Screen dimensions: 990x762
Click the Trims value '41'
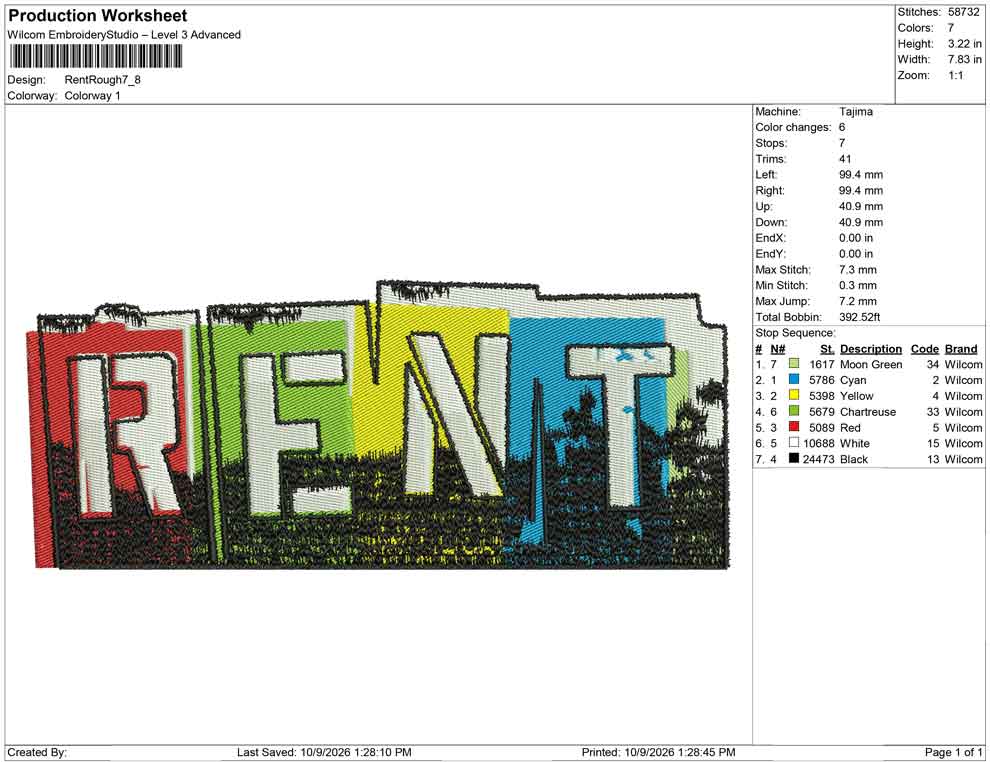point(845,159)
